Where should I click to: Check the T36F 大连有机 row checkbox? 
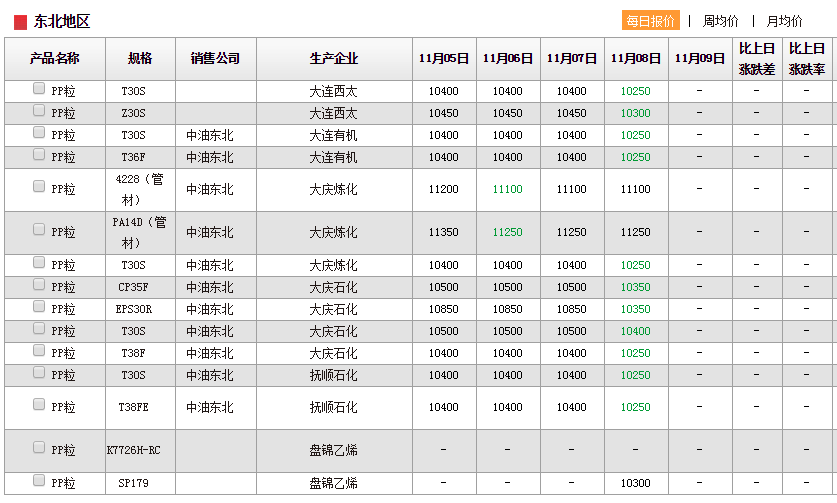[38, 154]
